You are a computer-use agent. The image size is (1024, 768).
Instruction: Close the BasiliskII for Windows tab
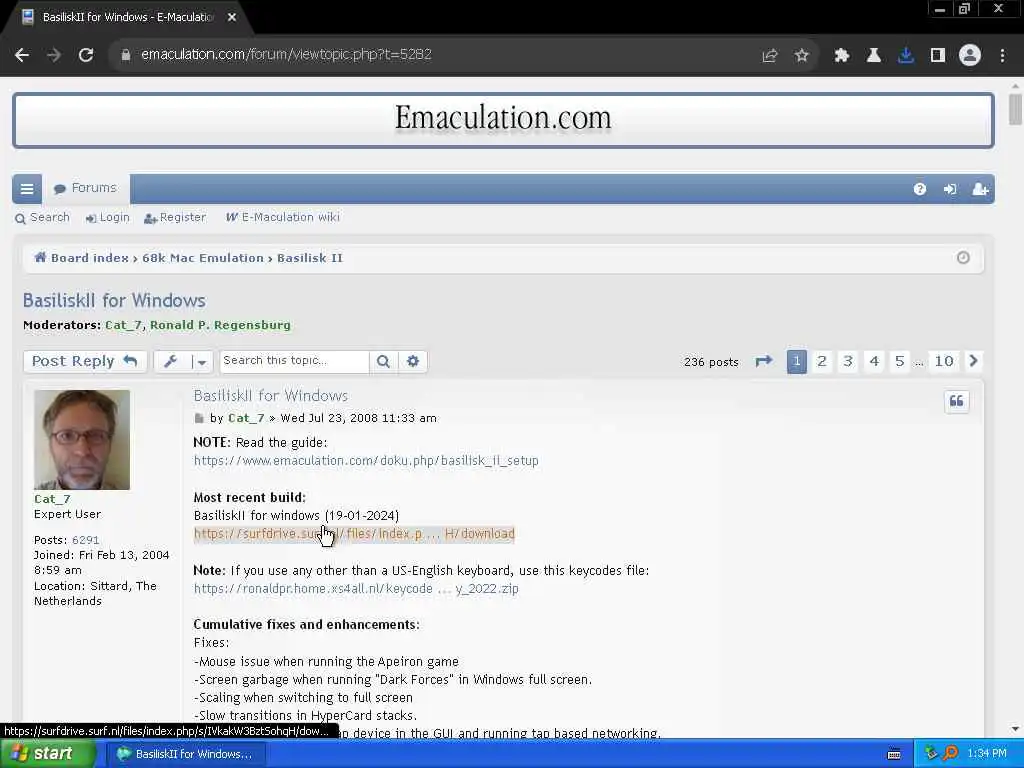232,17
